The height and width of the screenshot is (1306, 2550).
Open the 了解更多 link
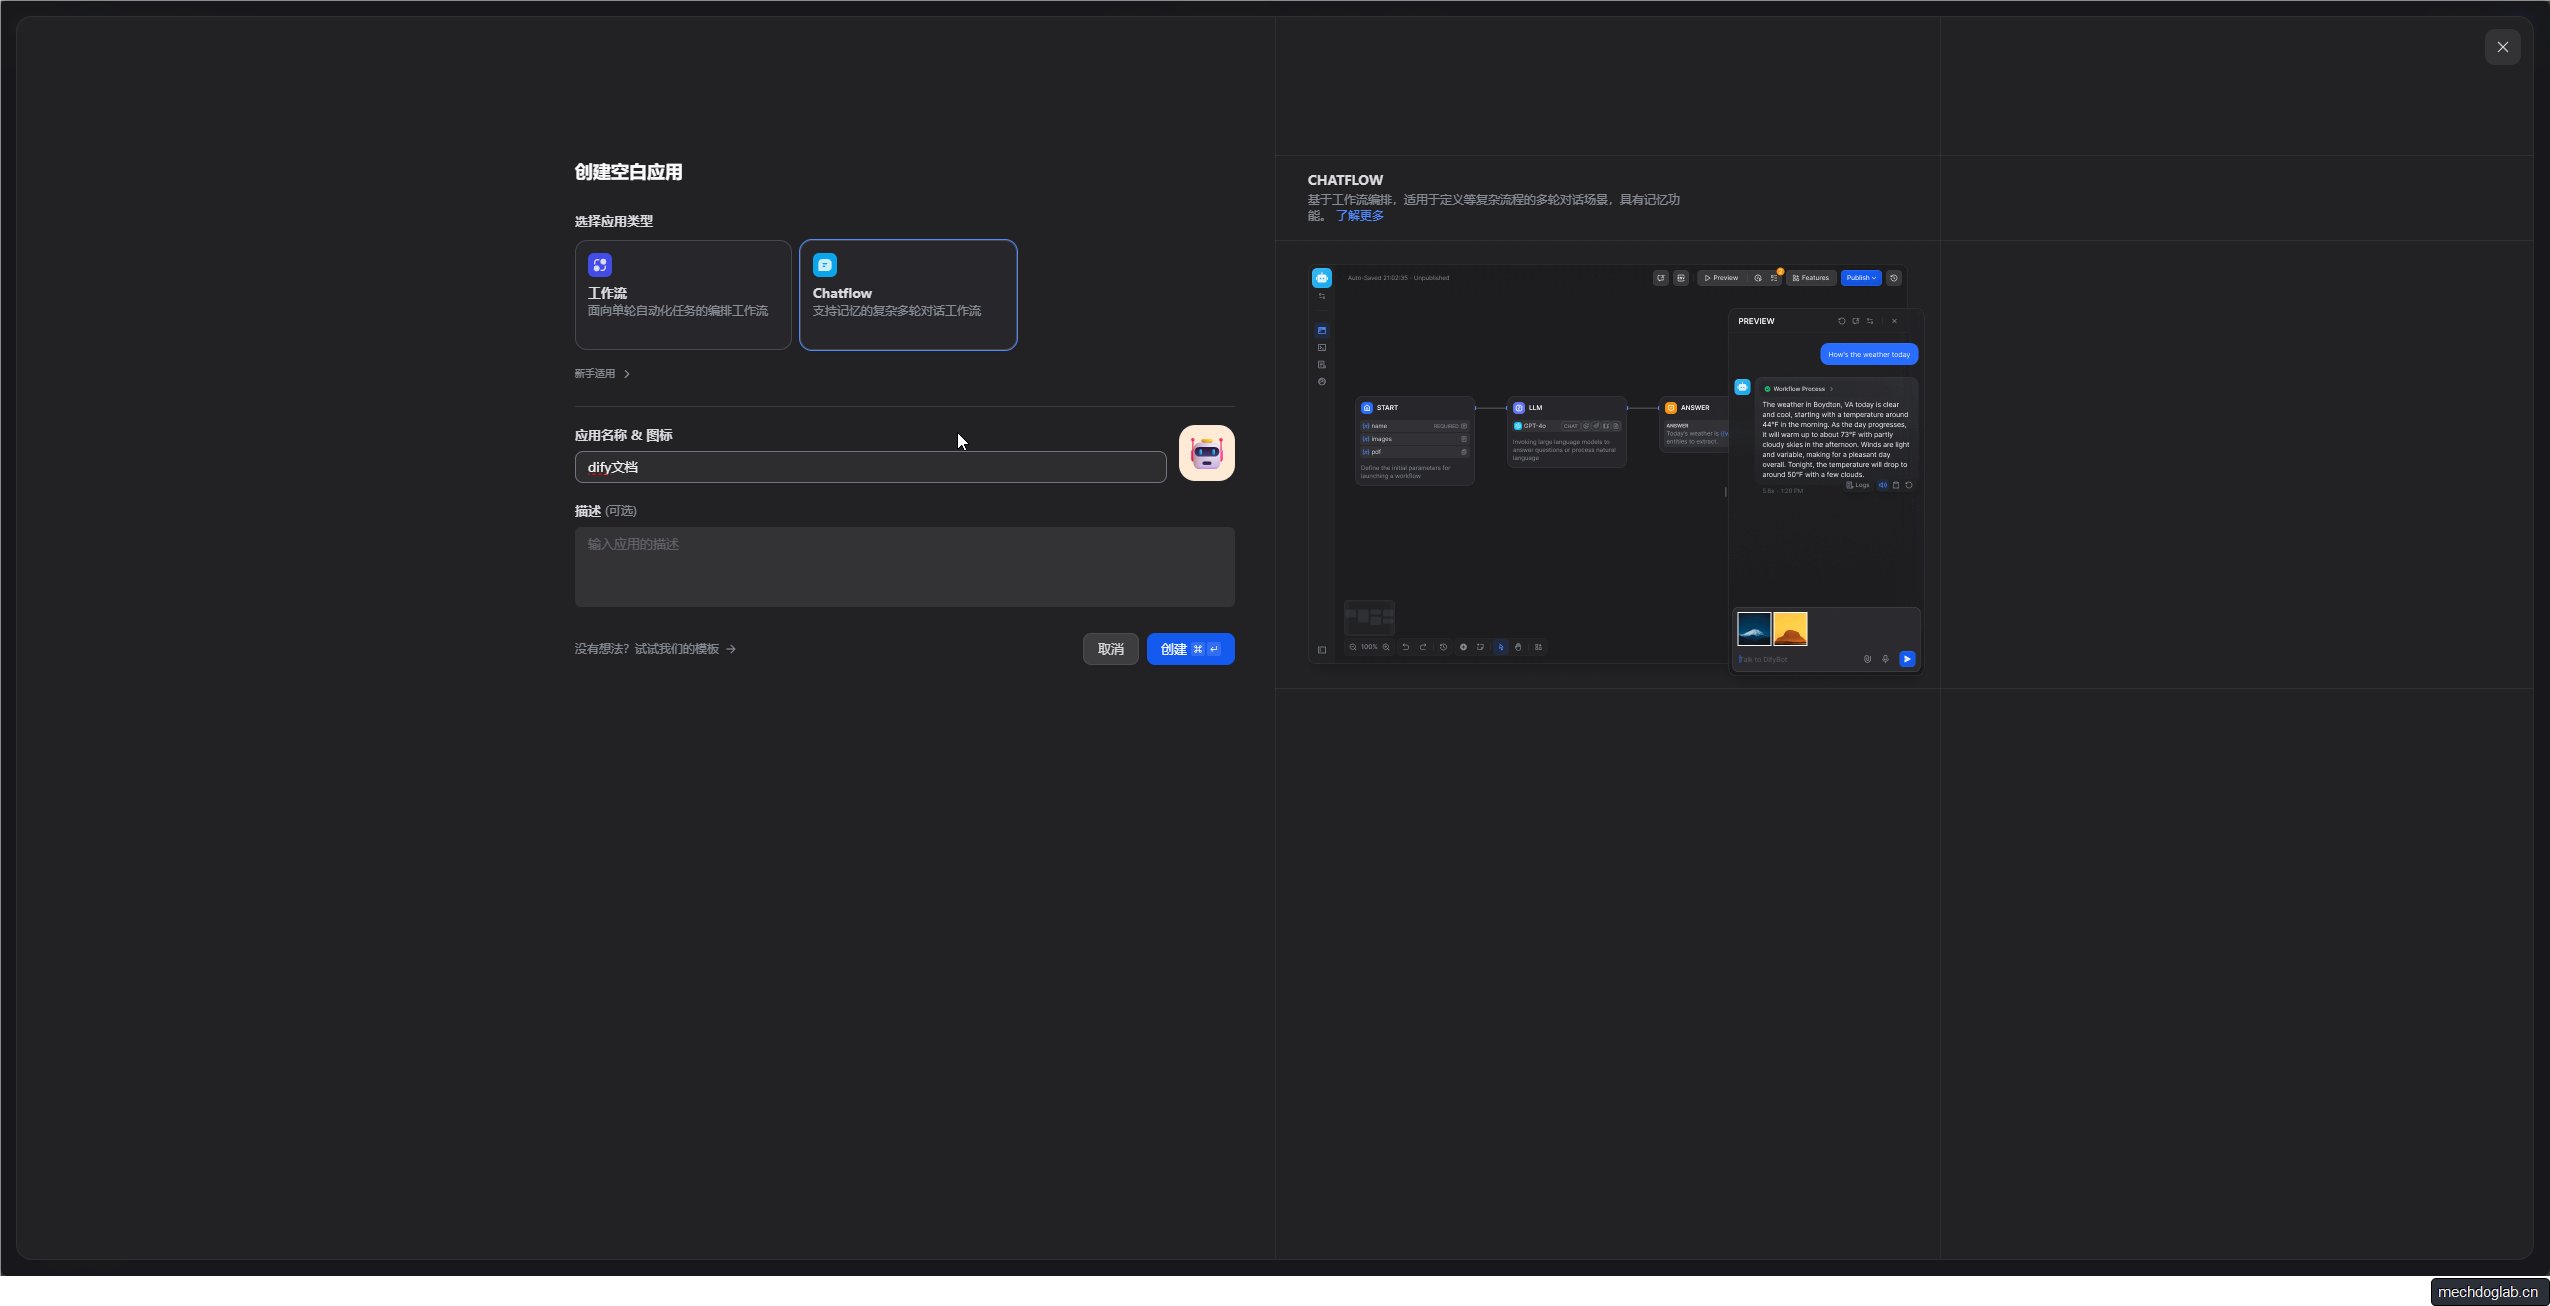pos(1359,216)
